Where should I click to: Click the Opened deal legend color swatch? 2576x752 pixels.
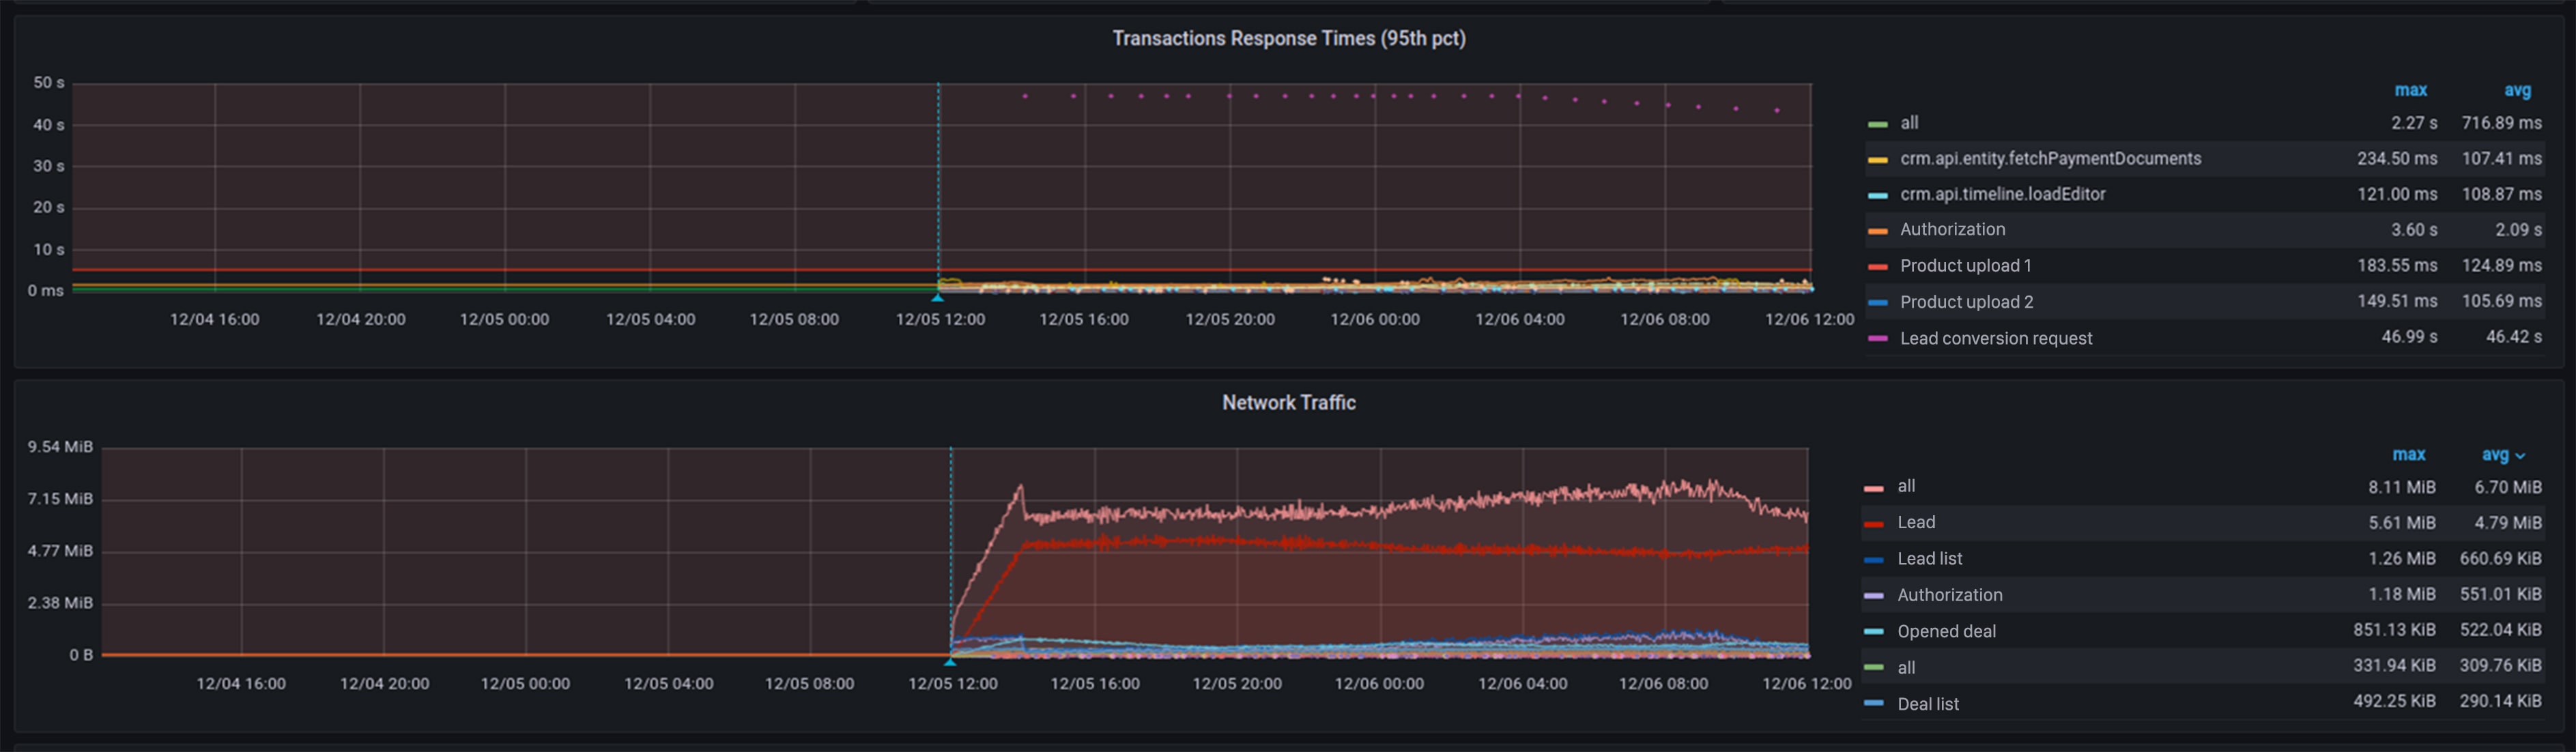(1874, 632)
